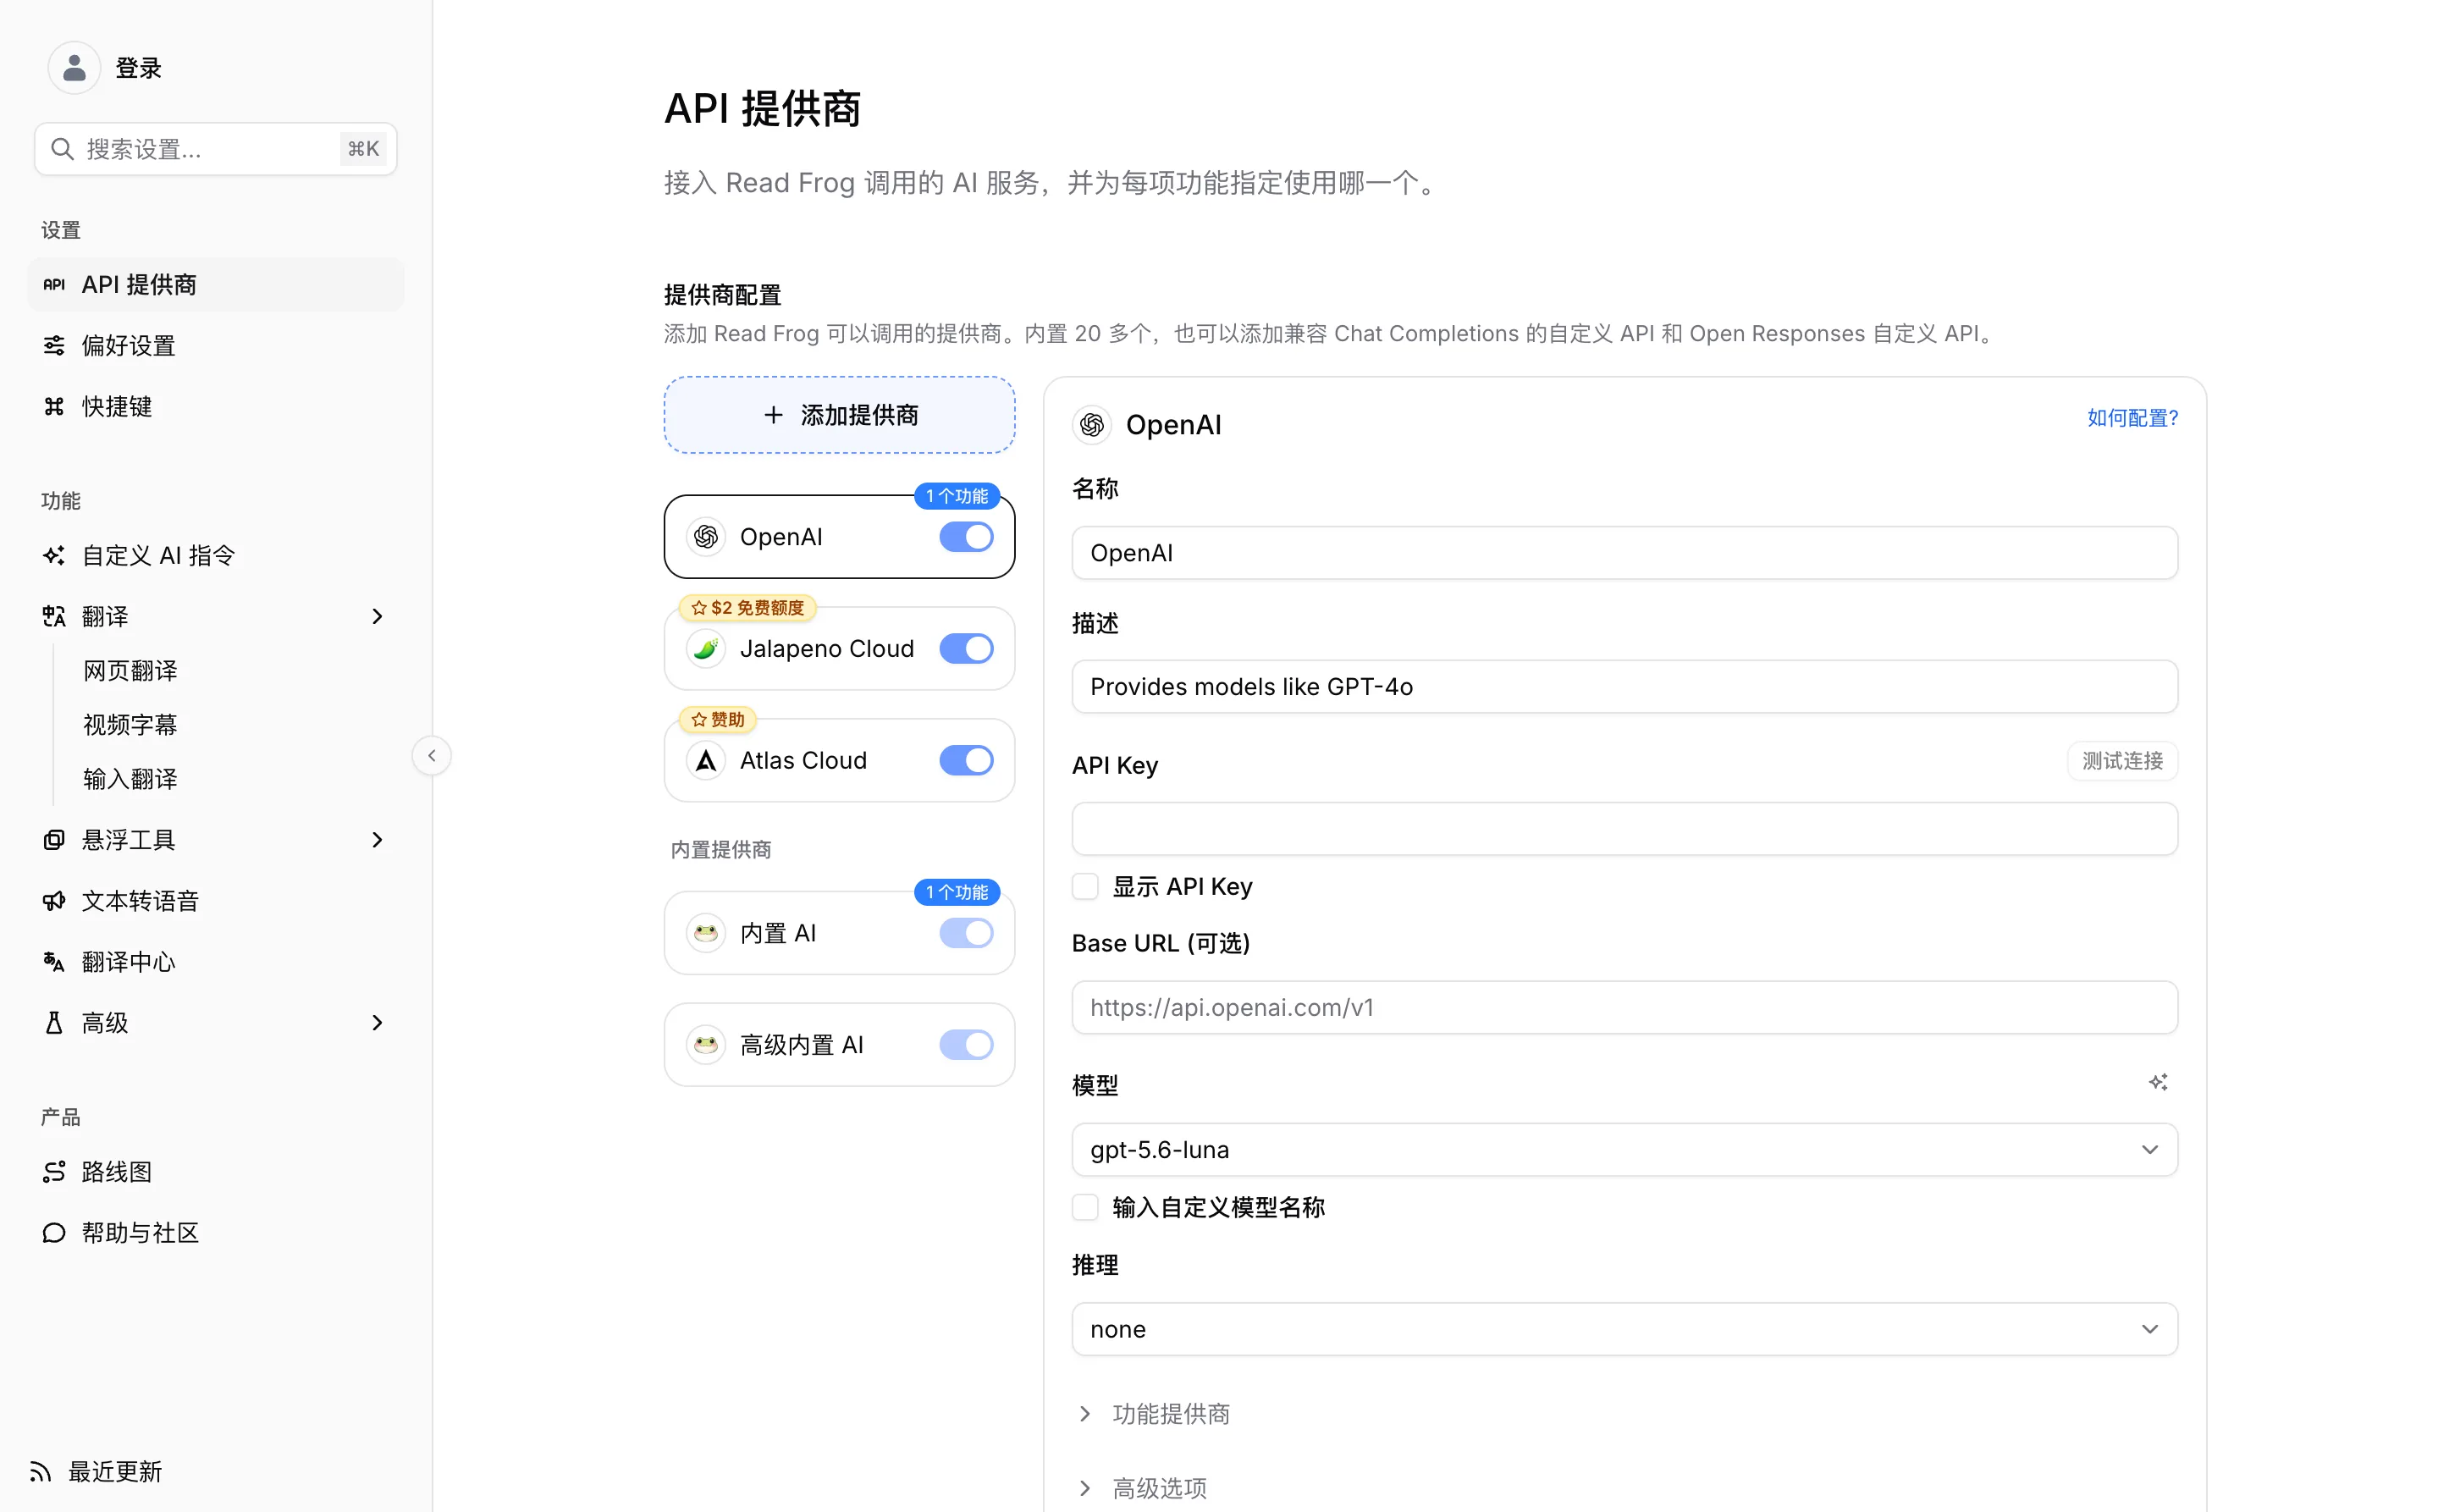The width and height of the screenshot is (2438, 1512).
Task: Toggle the OpenAI provider switch
Action: pos(966,537)
